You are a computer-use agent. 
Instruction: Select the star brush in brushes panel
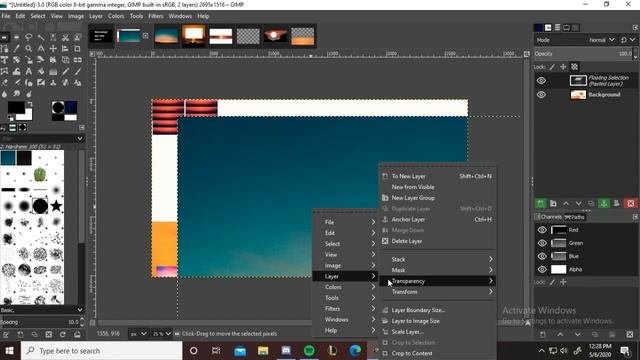pos(56,206)
